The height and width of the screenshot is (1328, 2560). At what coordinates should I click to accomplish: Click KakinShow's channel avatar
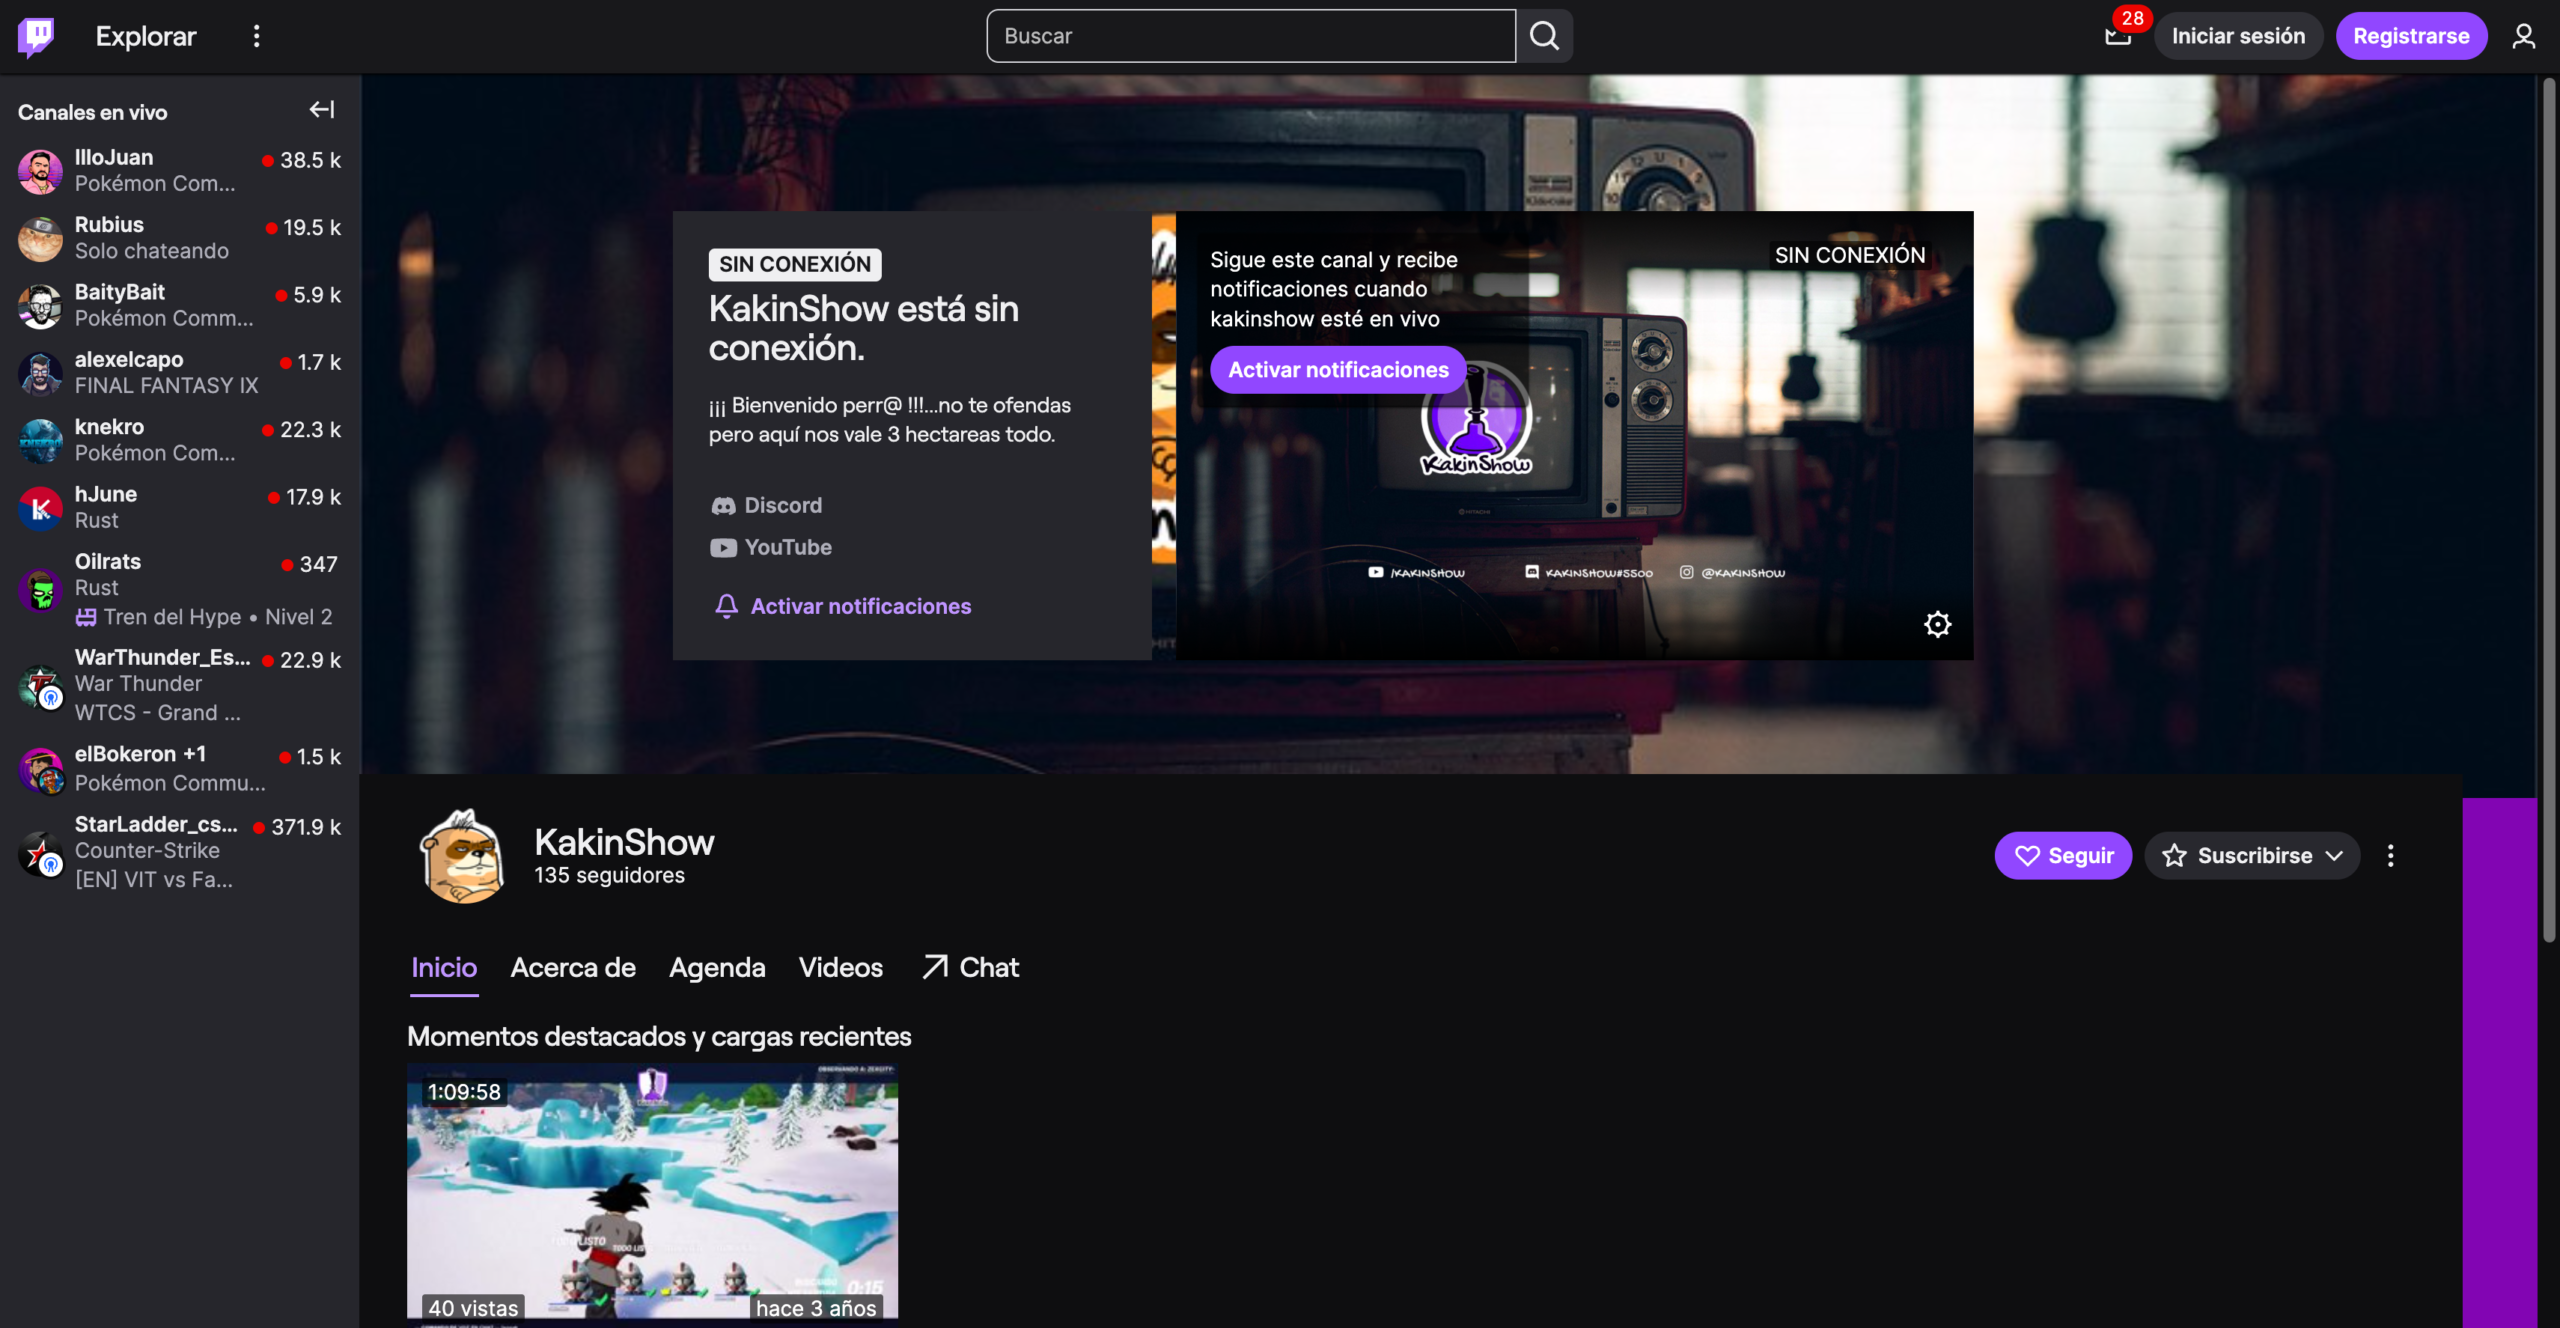tap(462, 856)
